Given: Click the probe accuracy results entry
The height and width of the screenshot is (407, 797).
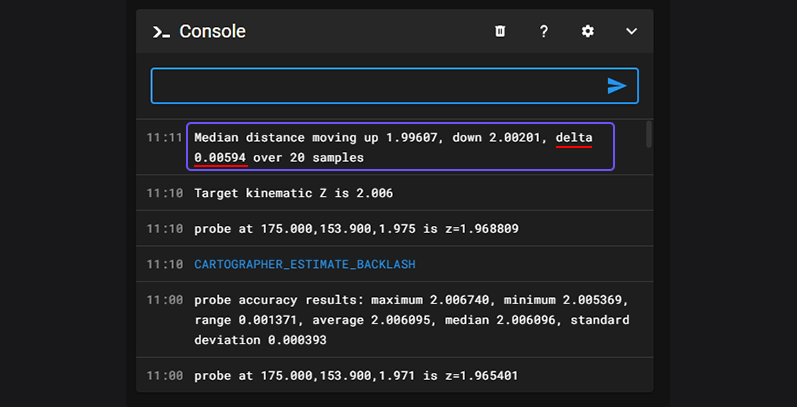Looking at the screenshot, I should coord(411,319).
